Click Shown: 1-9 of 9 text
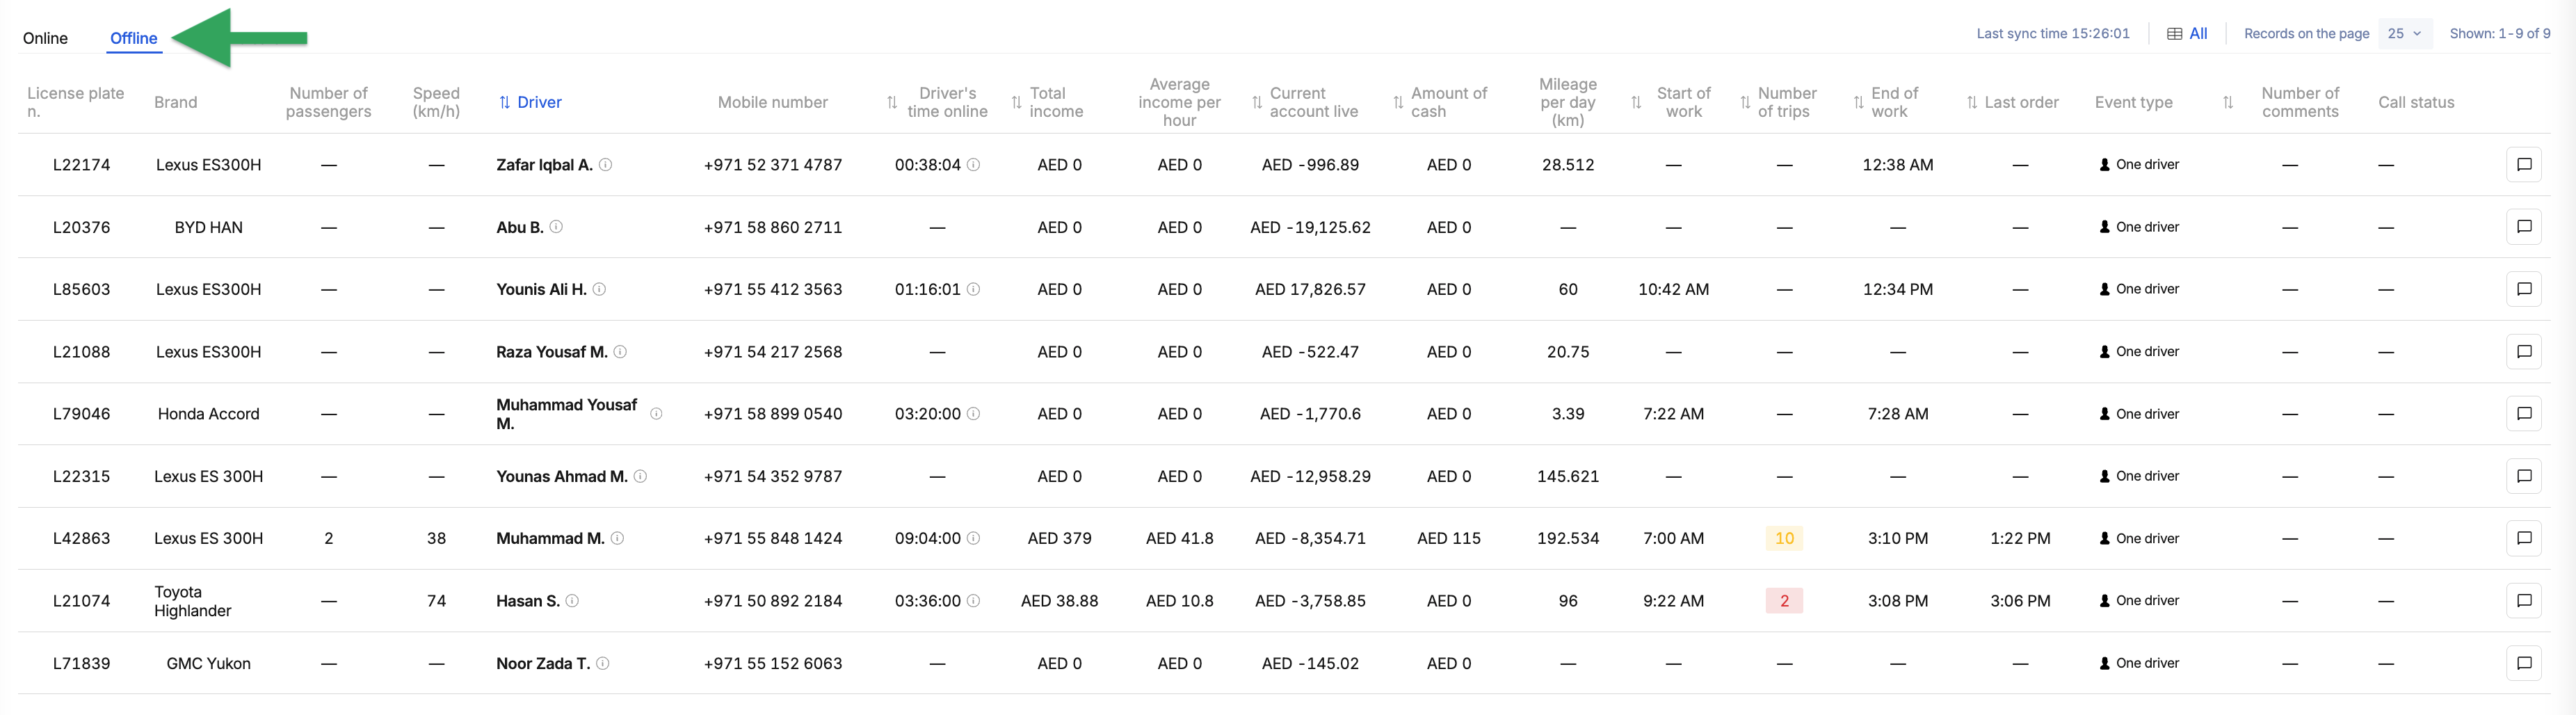This screenshot has width=2576, height=715. point(2500,34)
